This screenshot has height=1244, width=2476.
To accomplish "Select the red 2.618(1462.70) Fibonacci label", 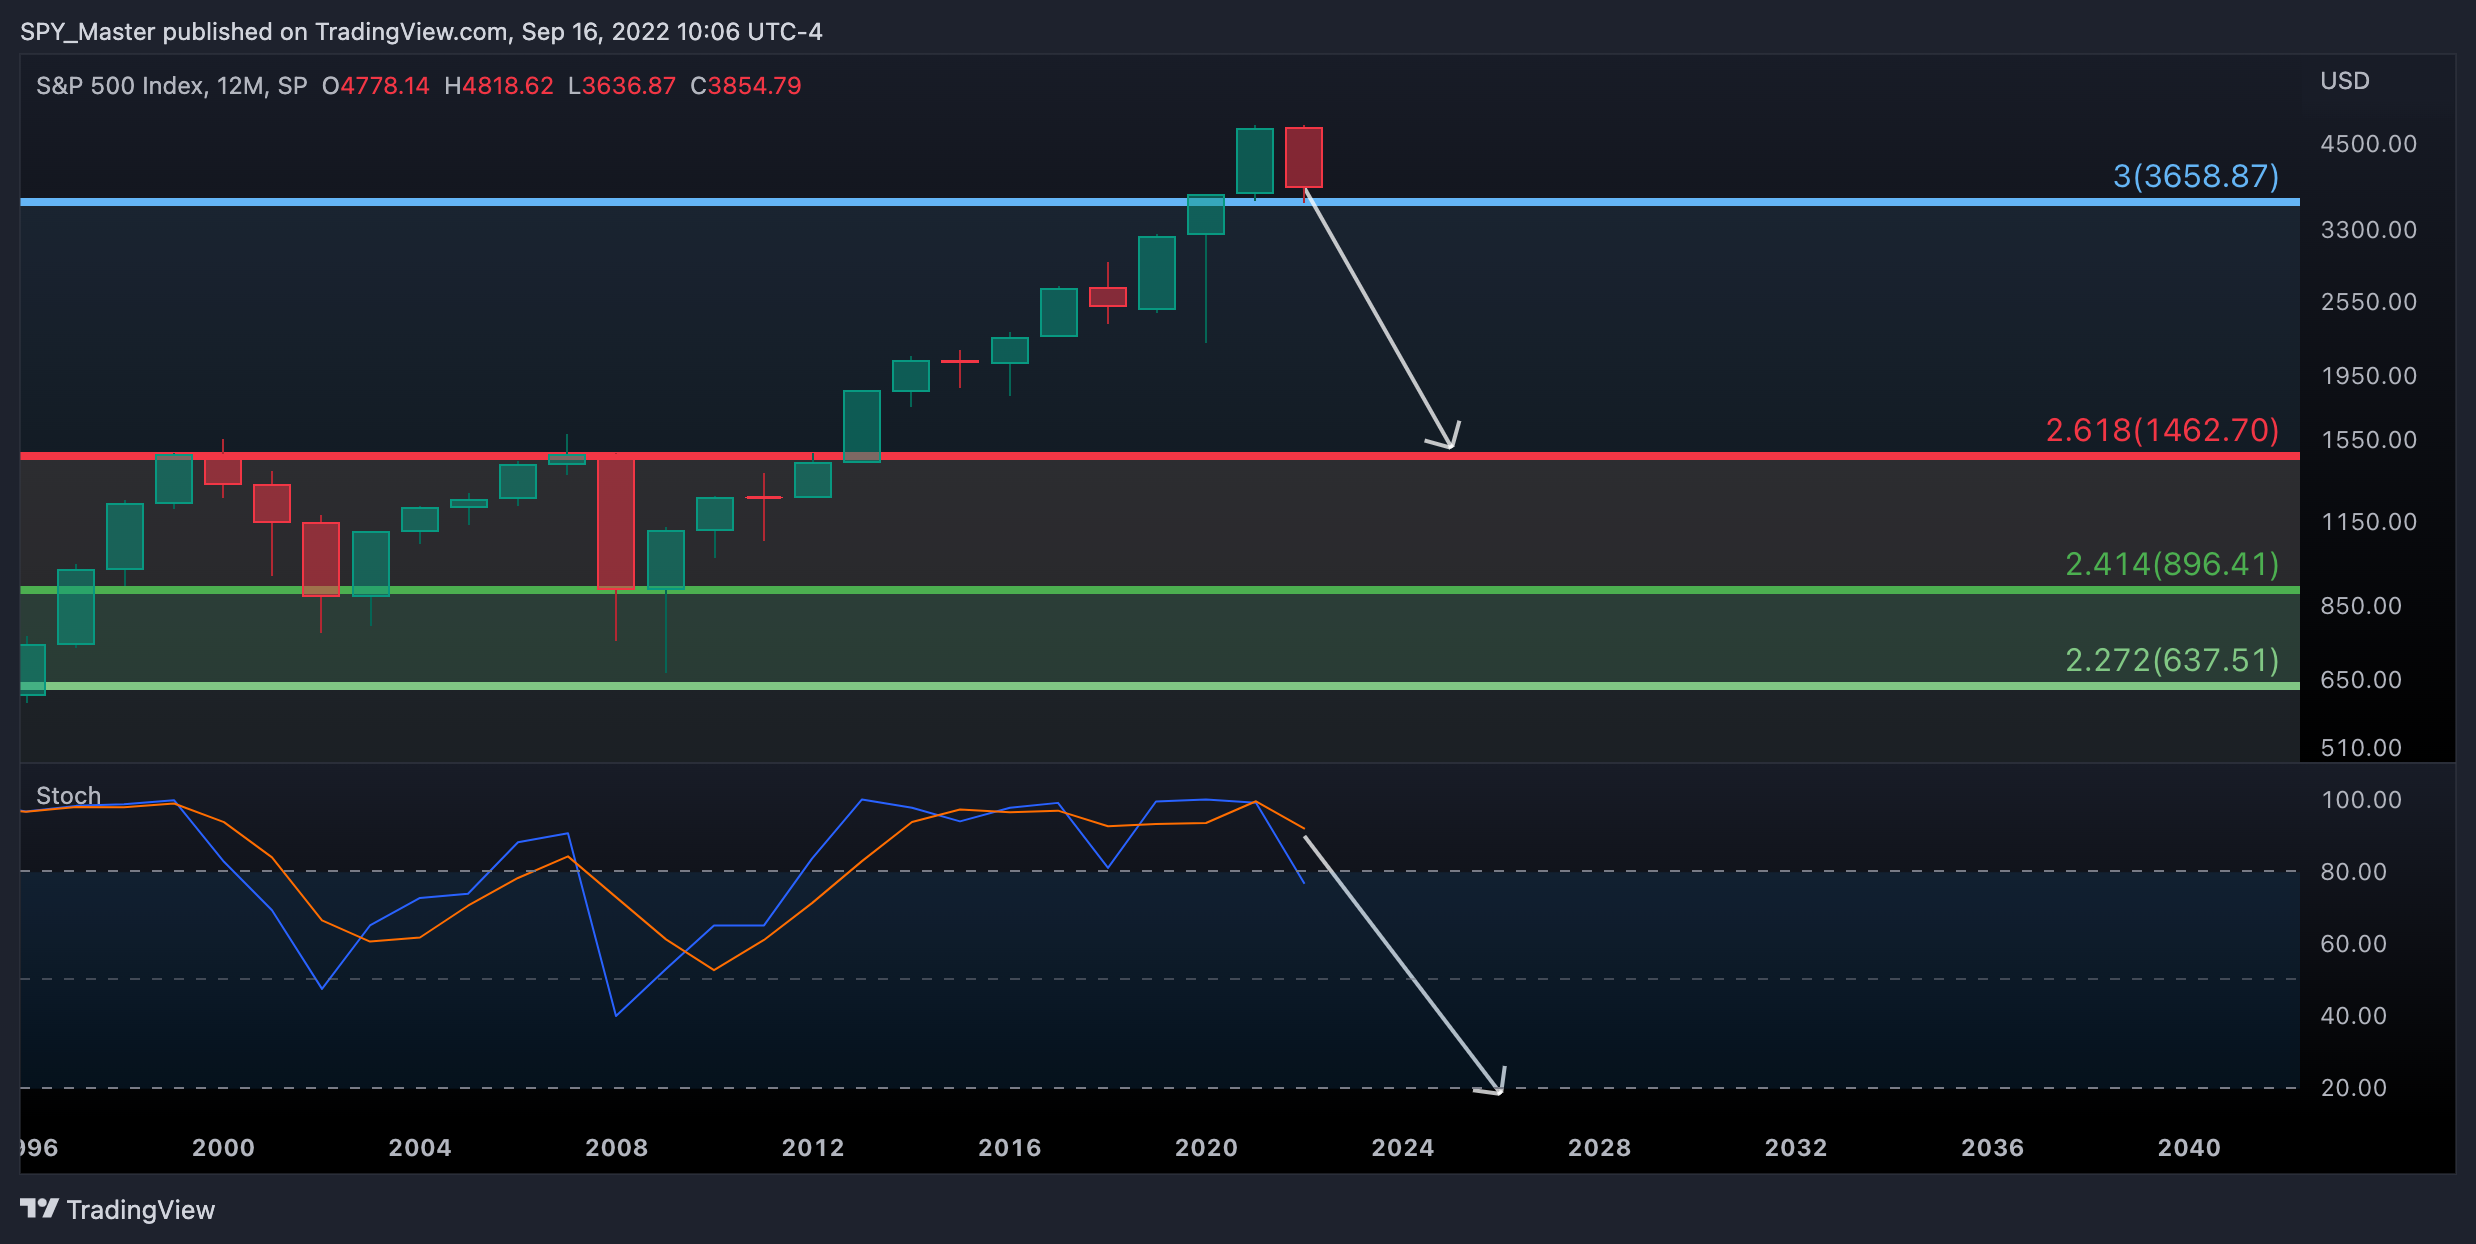I will pos(2162,430).
